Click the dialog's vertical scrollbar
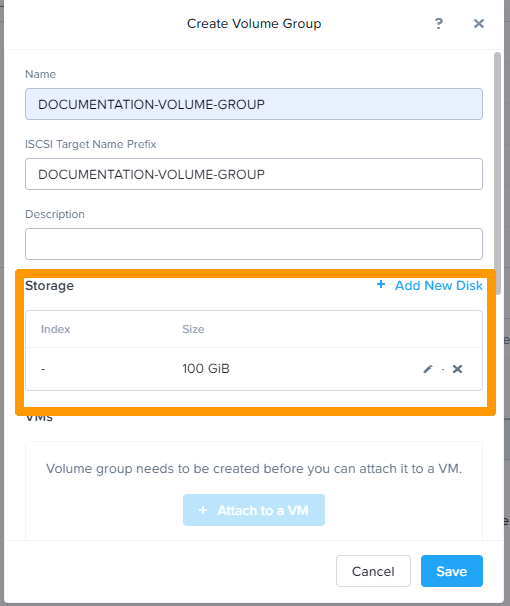 coord(498,174)
